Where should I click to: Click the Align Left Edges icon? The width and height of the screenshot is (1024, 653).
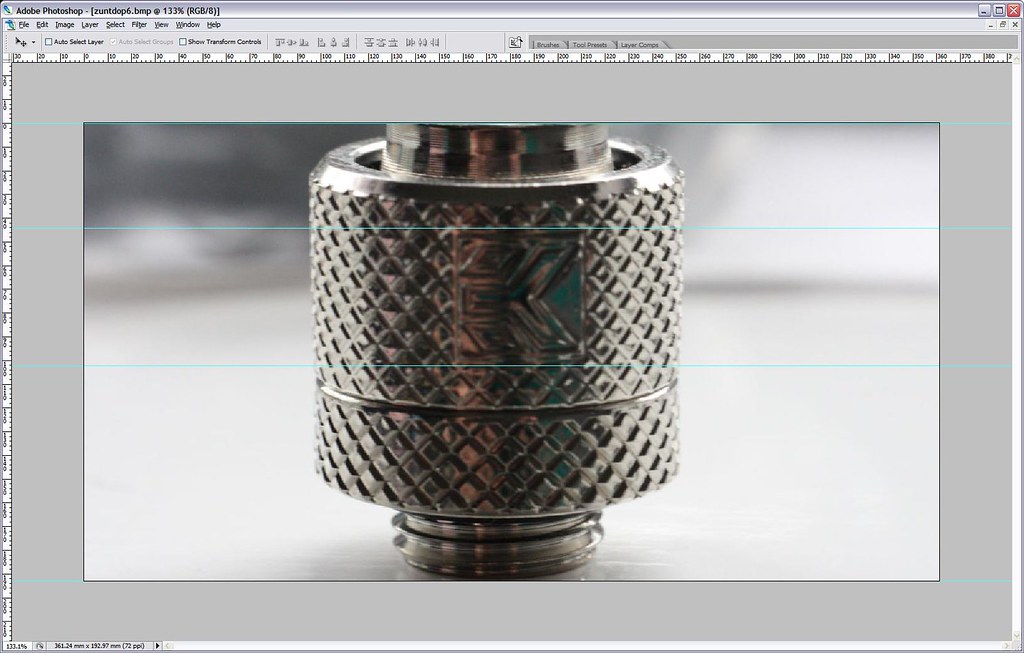(x=321, y=42)
